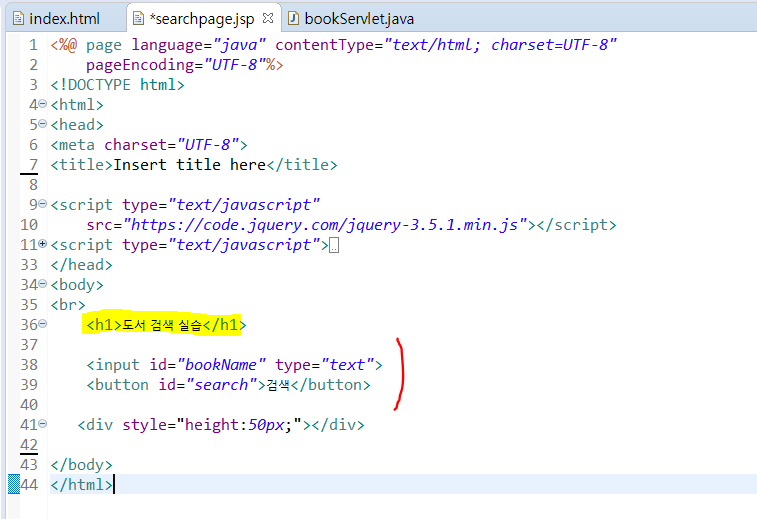Click line number 42 in the gutter
The width and height of the screenshot is (757, 519).
tap(29, 445)
